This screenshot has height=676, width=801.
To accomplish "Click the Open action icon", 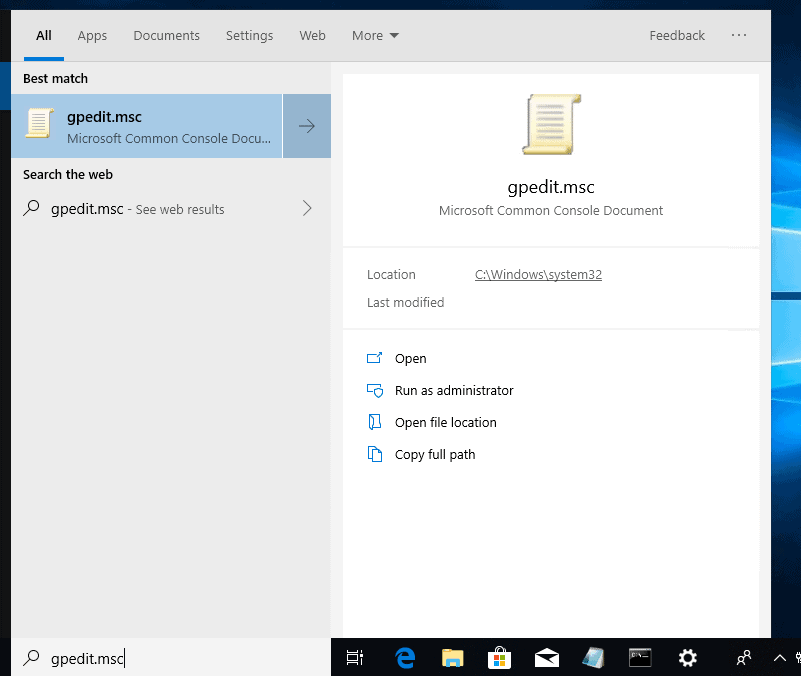I will (x=374, y=358).
